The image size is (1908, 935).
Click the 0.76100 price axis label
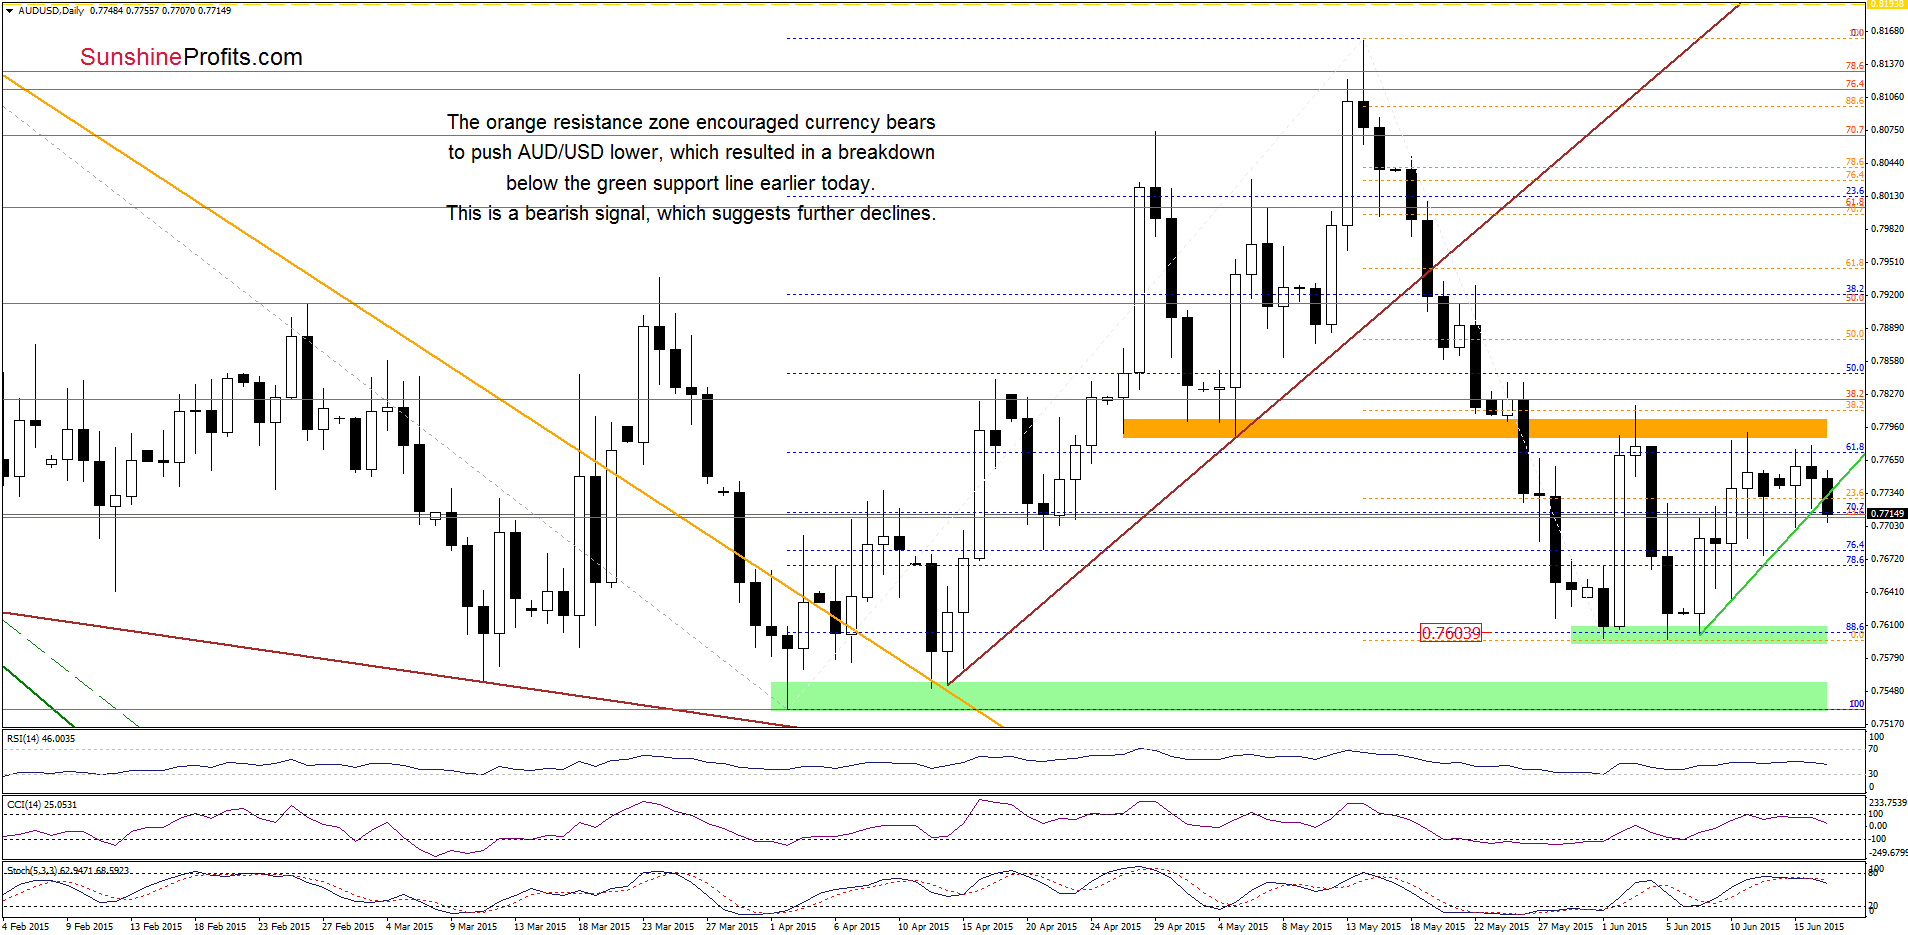[1887, 625]
